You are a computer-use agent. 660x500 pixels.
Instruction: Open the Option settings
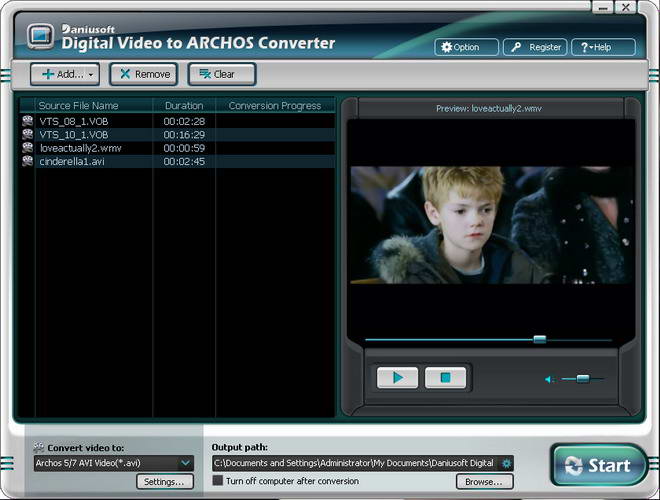click(x=466, y=47)
